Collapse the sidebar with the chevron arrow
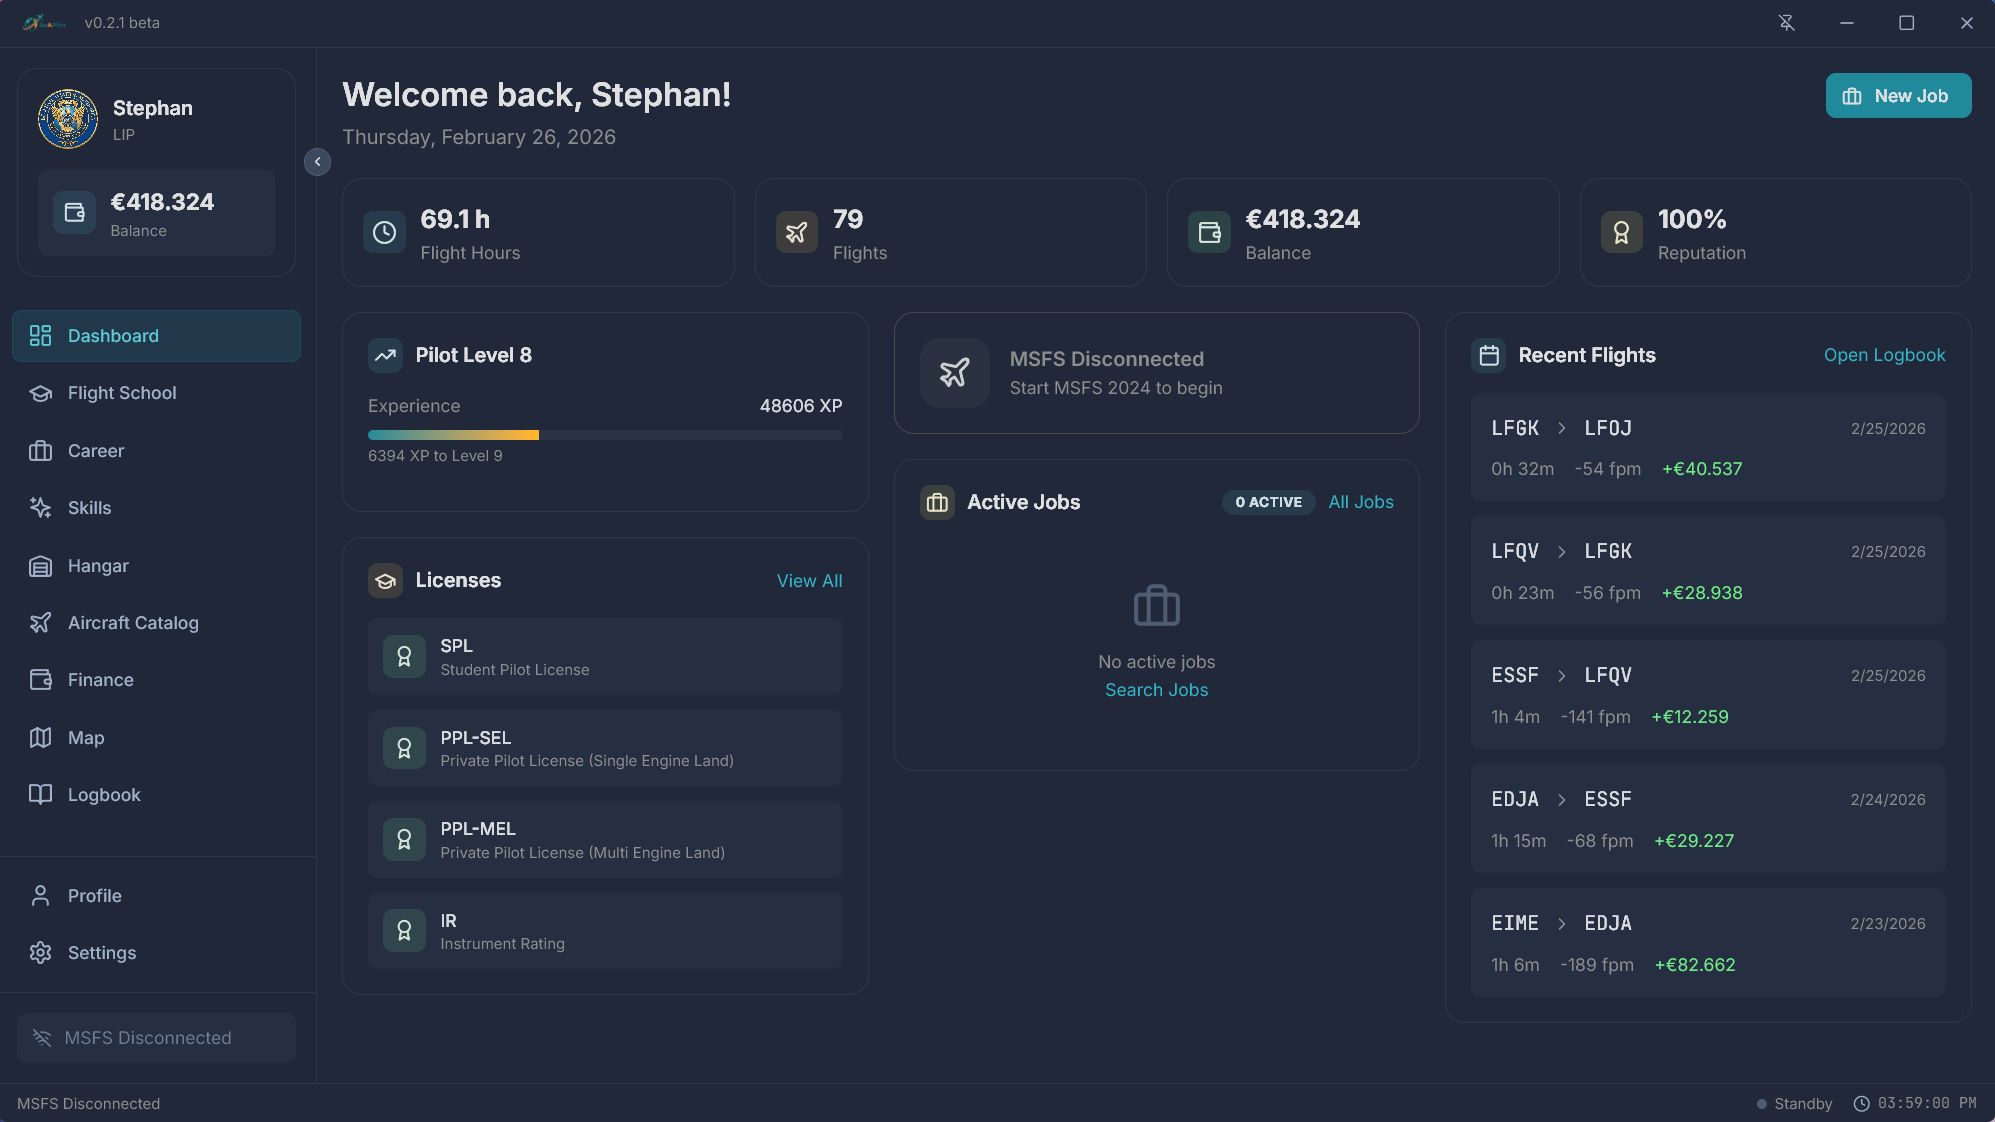 [x=316, y=161]
